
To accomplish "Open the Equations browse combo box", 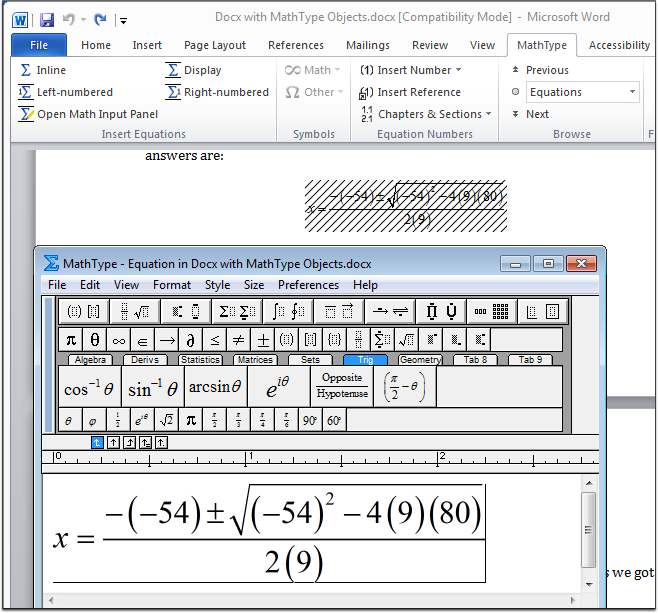I will click(x=582, y=92).
